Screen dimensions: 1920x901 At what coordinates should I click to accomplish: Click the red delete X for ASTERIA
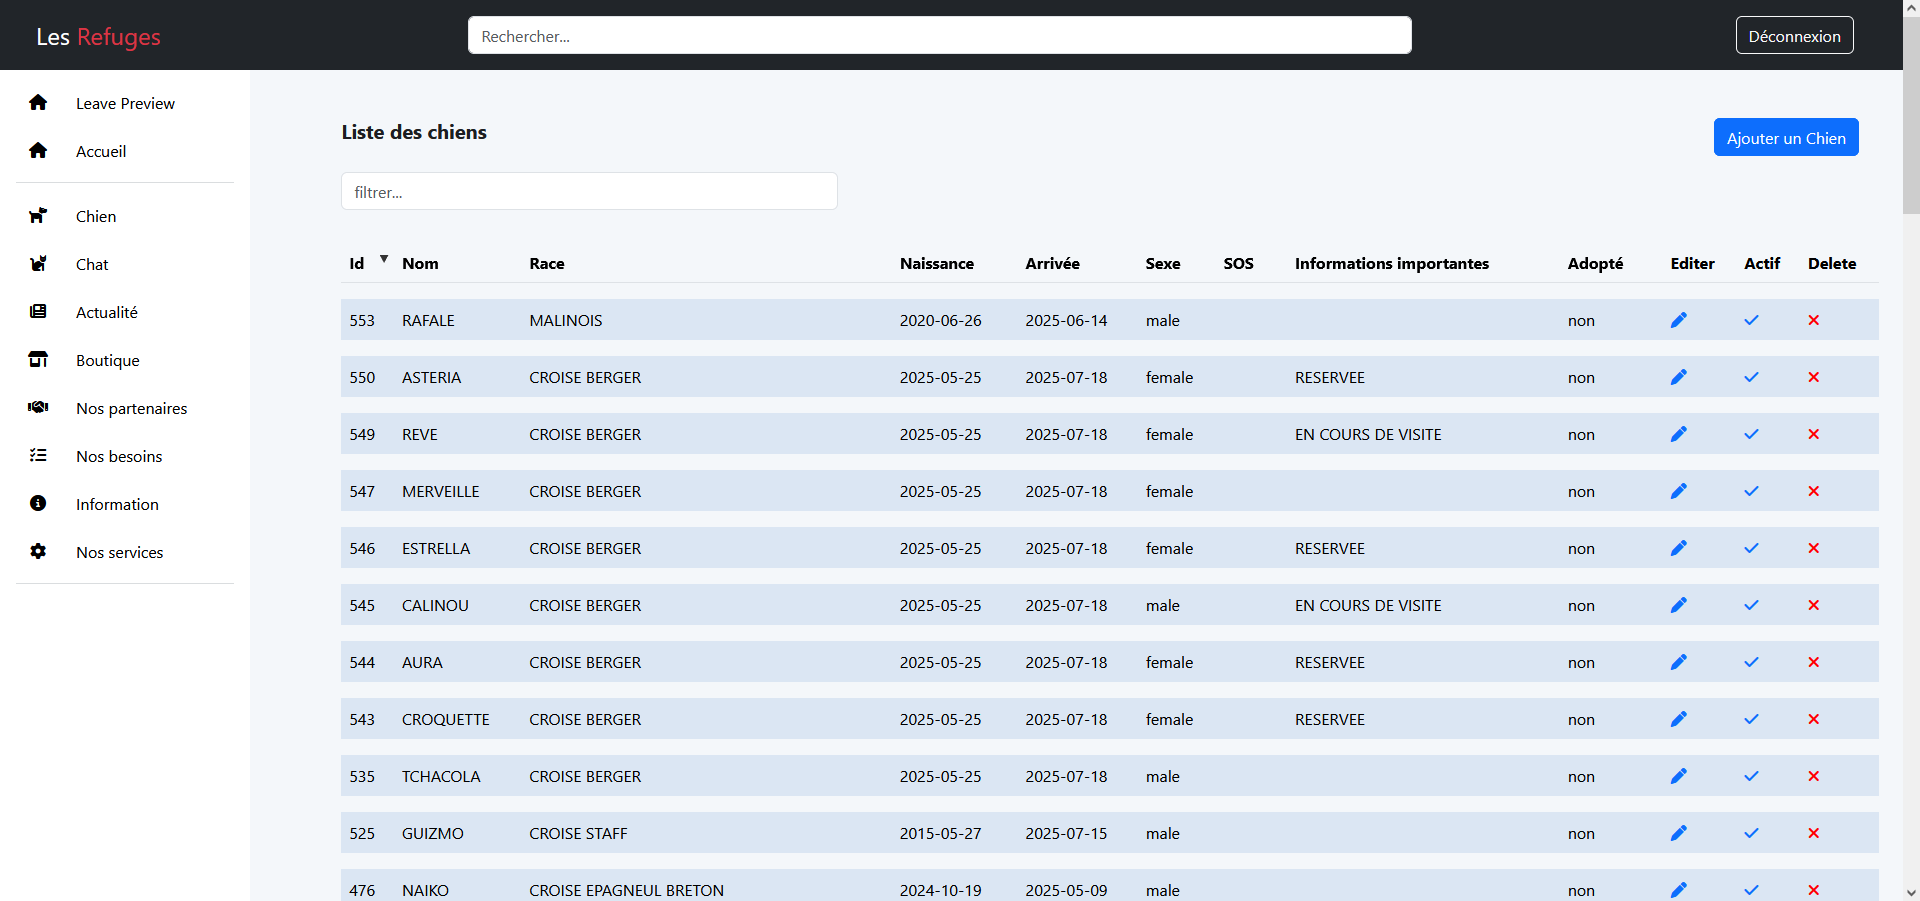(1813, 377)
